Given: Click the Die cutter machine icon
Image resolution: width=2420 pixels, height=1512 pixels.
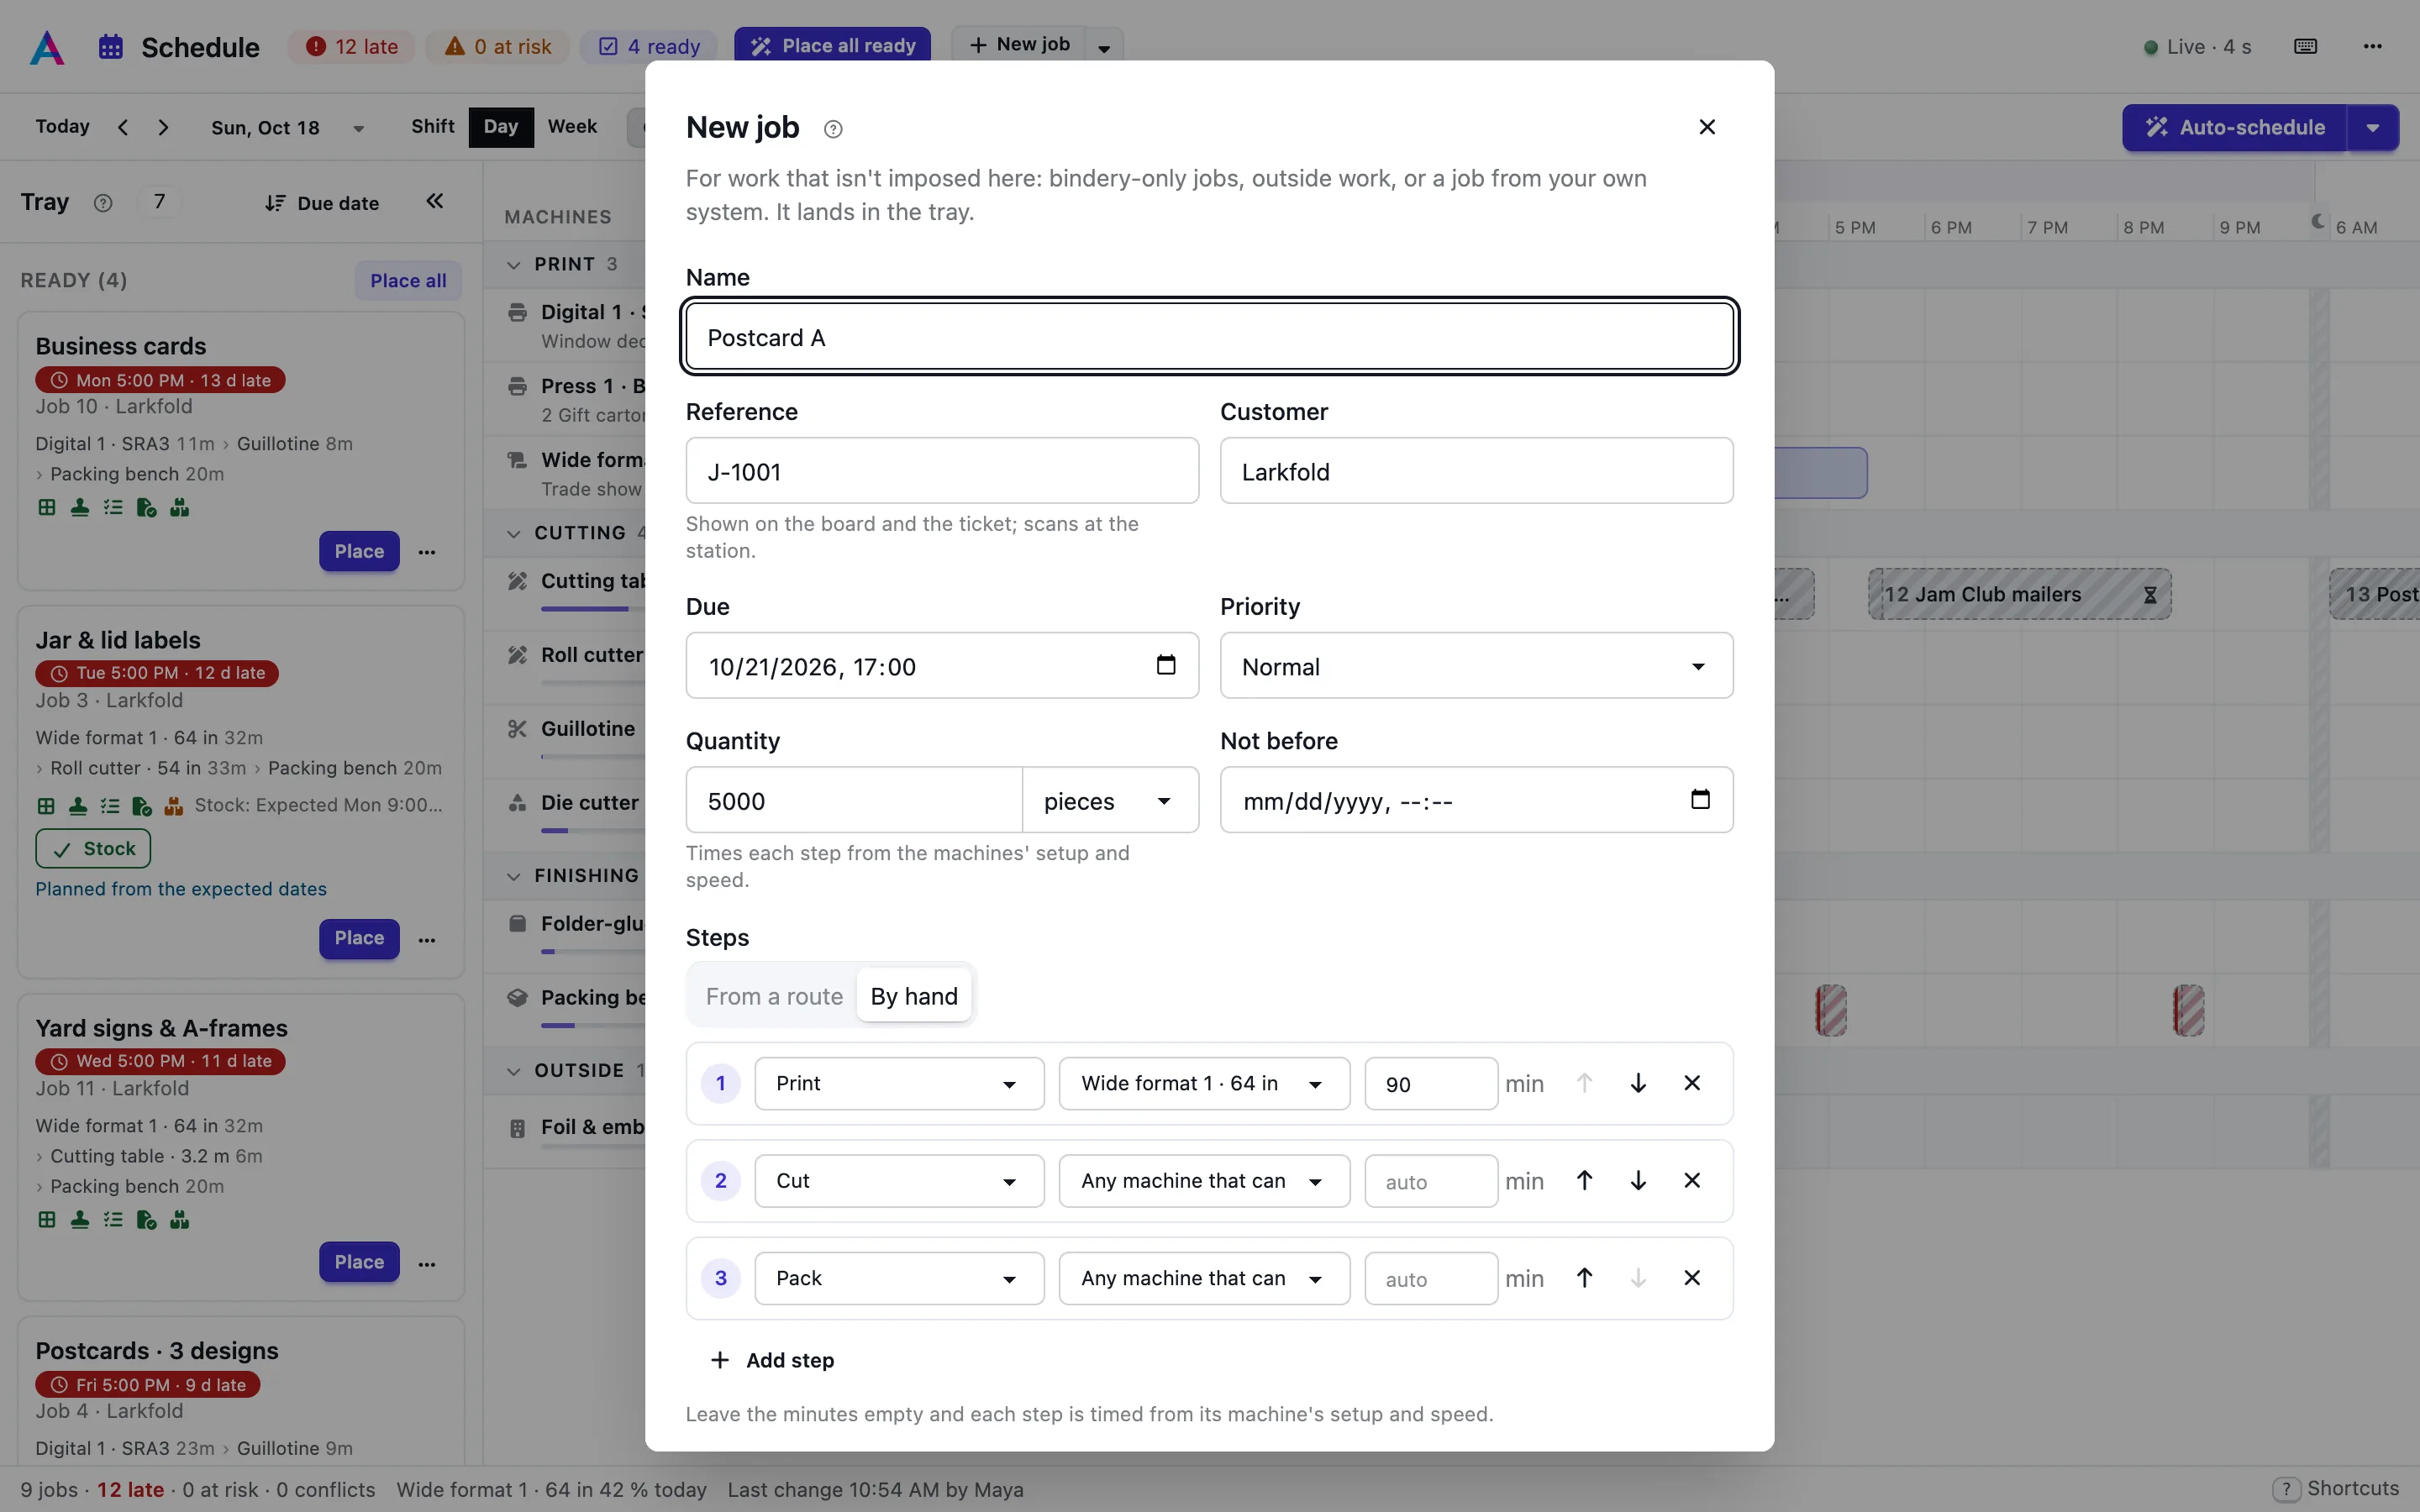Looking at the screenshot, I should [x=517, y=803].
